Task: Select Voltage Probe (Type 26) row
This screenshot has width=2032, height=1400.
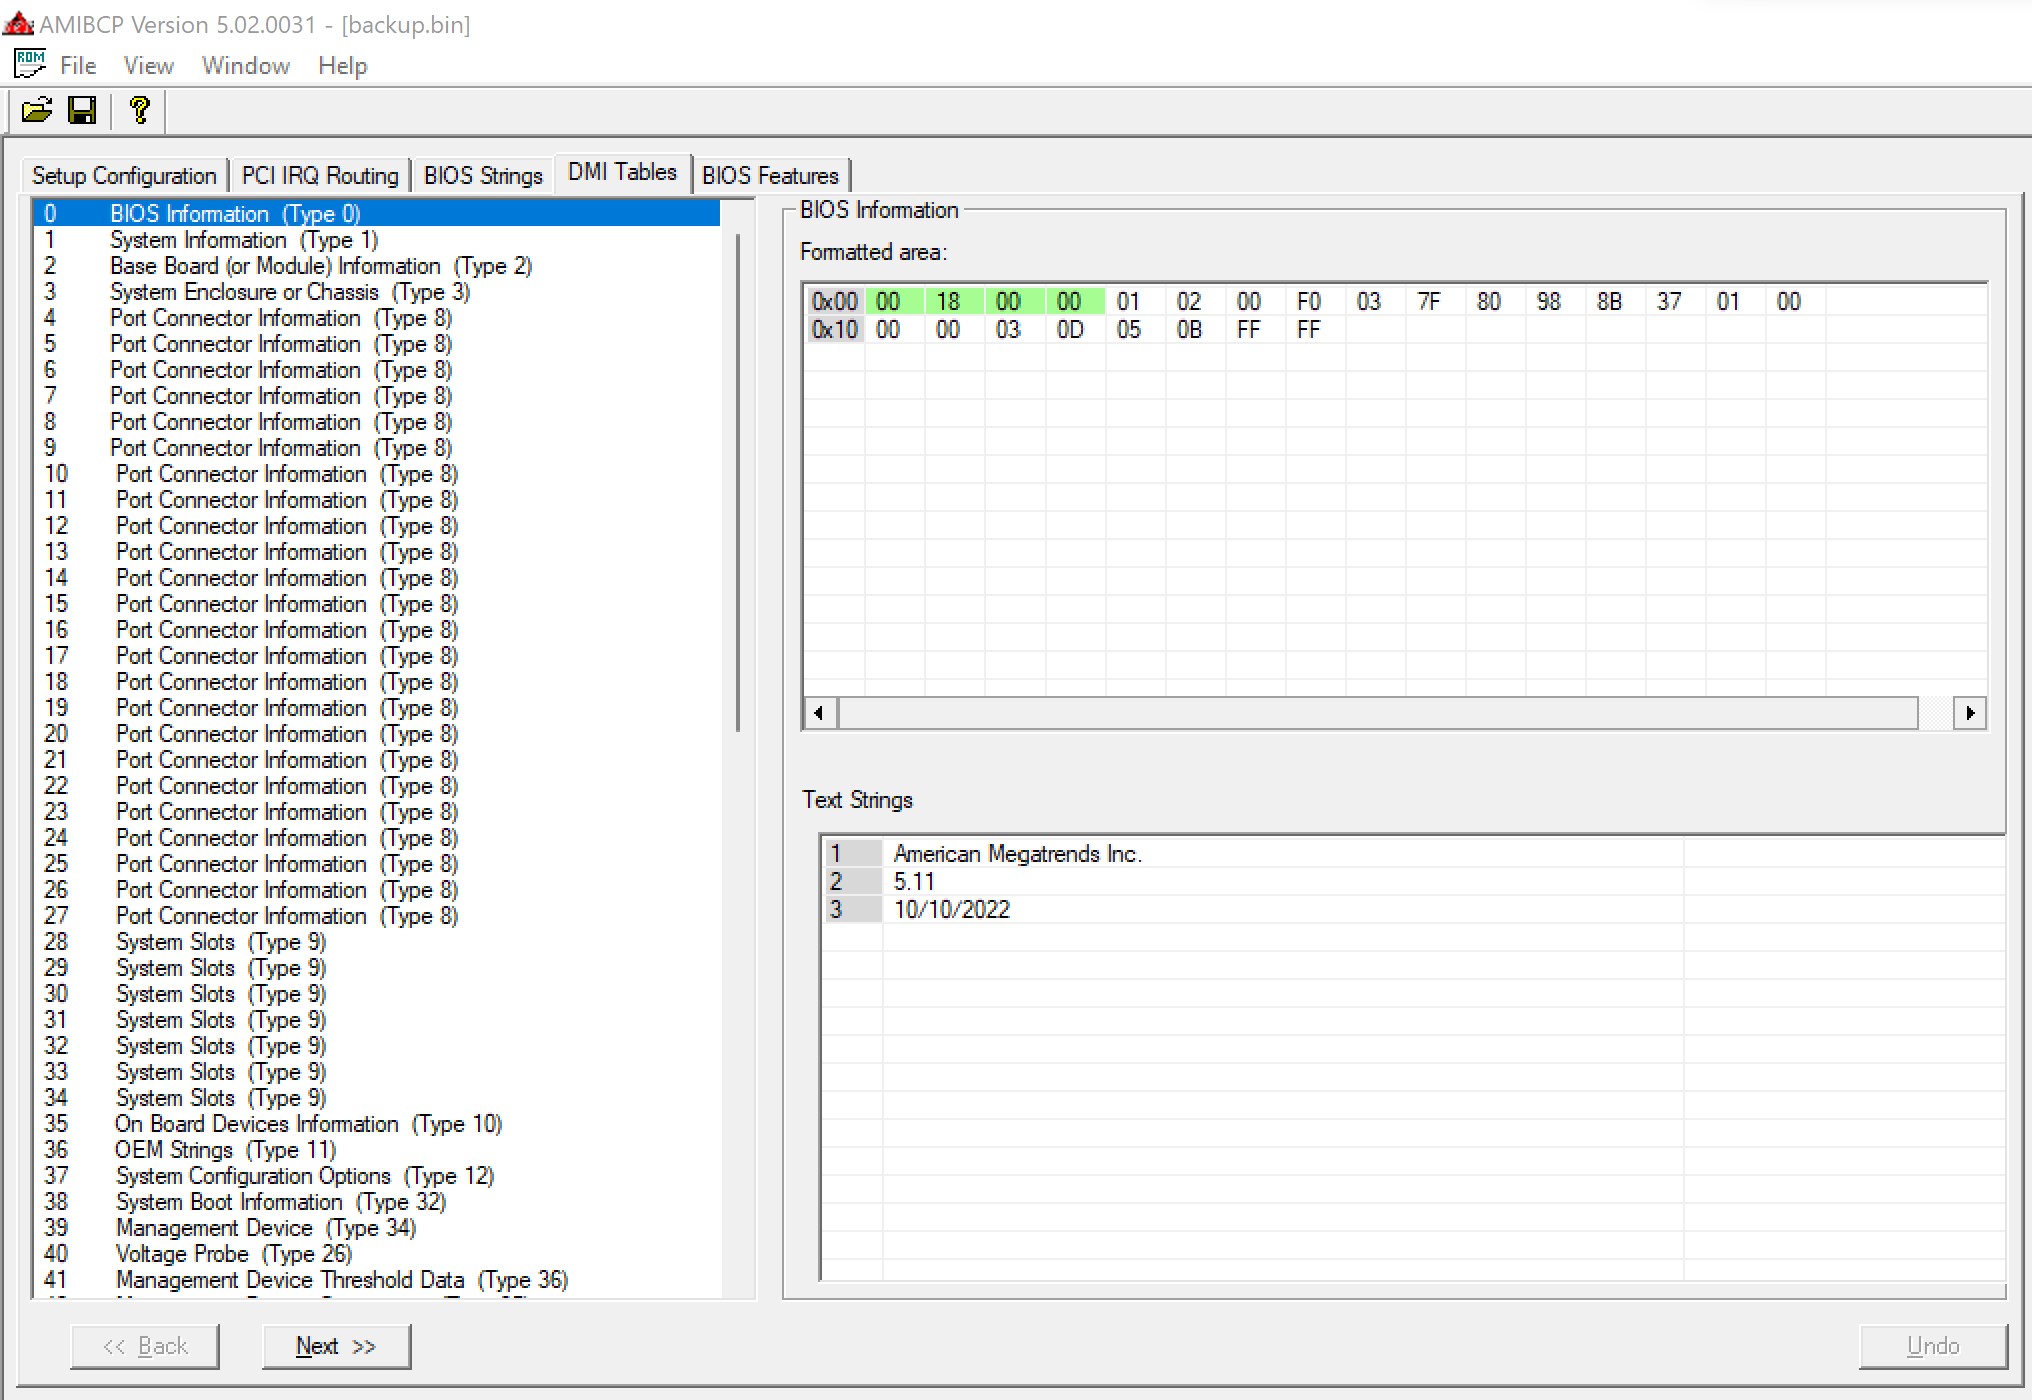Action: click(x=234, y=1254)
